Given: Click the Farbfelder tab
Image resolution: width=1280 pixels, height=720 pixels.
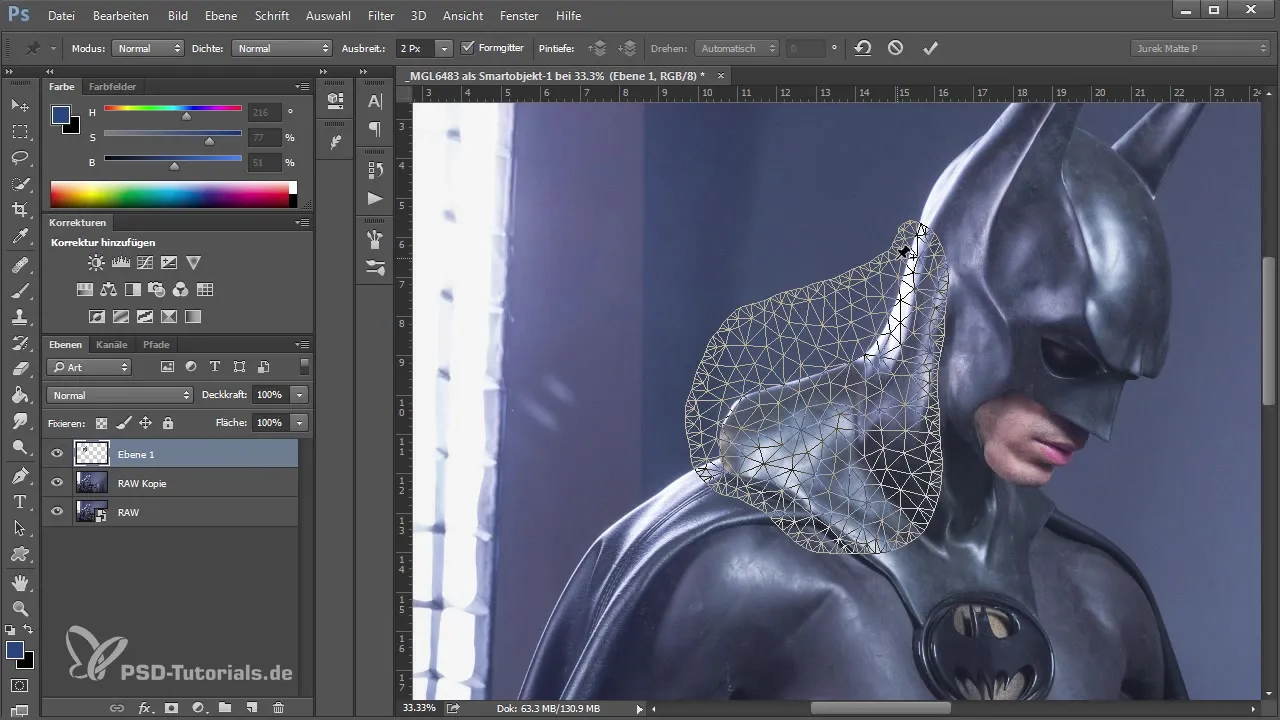Looking at the screenshot, I should [x=112, y=87].
